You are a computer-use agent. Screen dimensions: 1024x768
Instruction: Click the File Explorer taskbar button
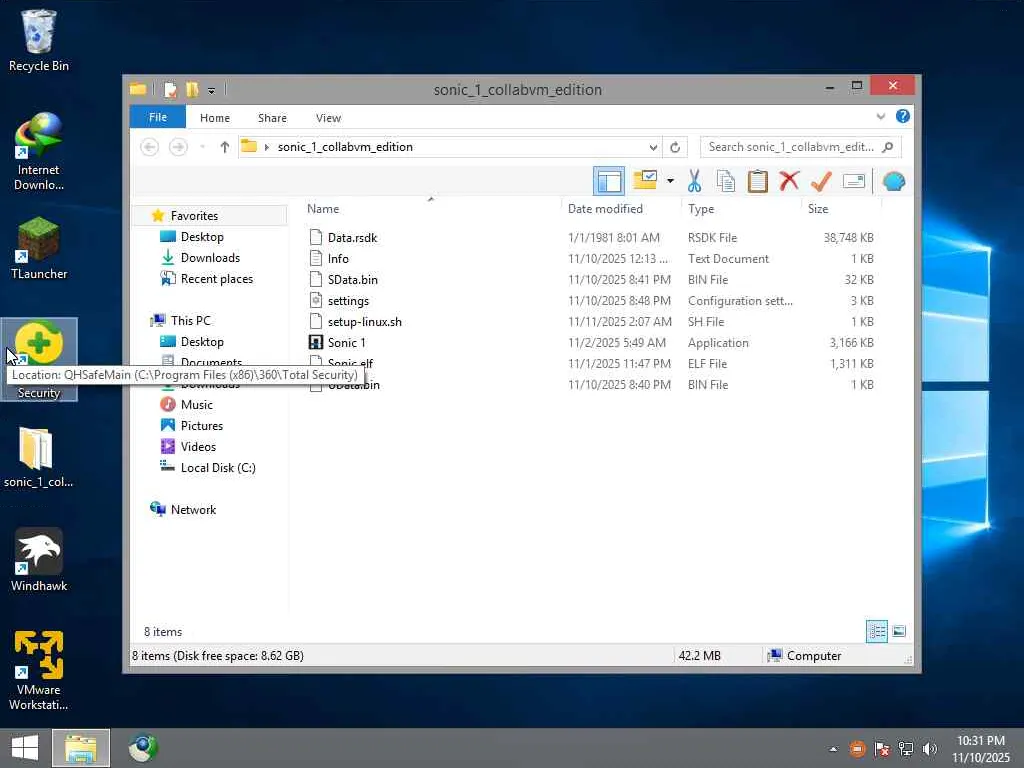(81, 748)
